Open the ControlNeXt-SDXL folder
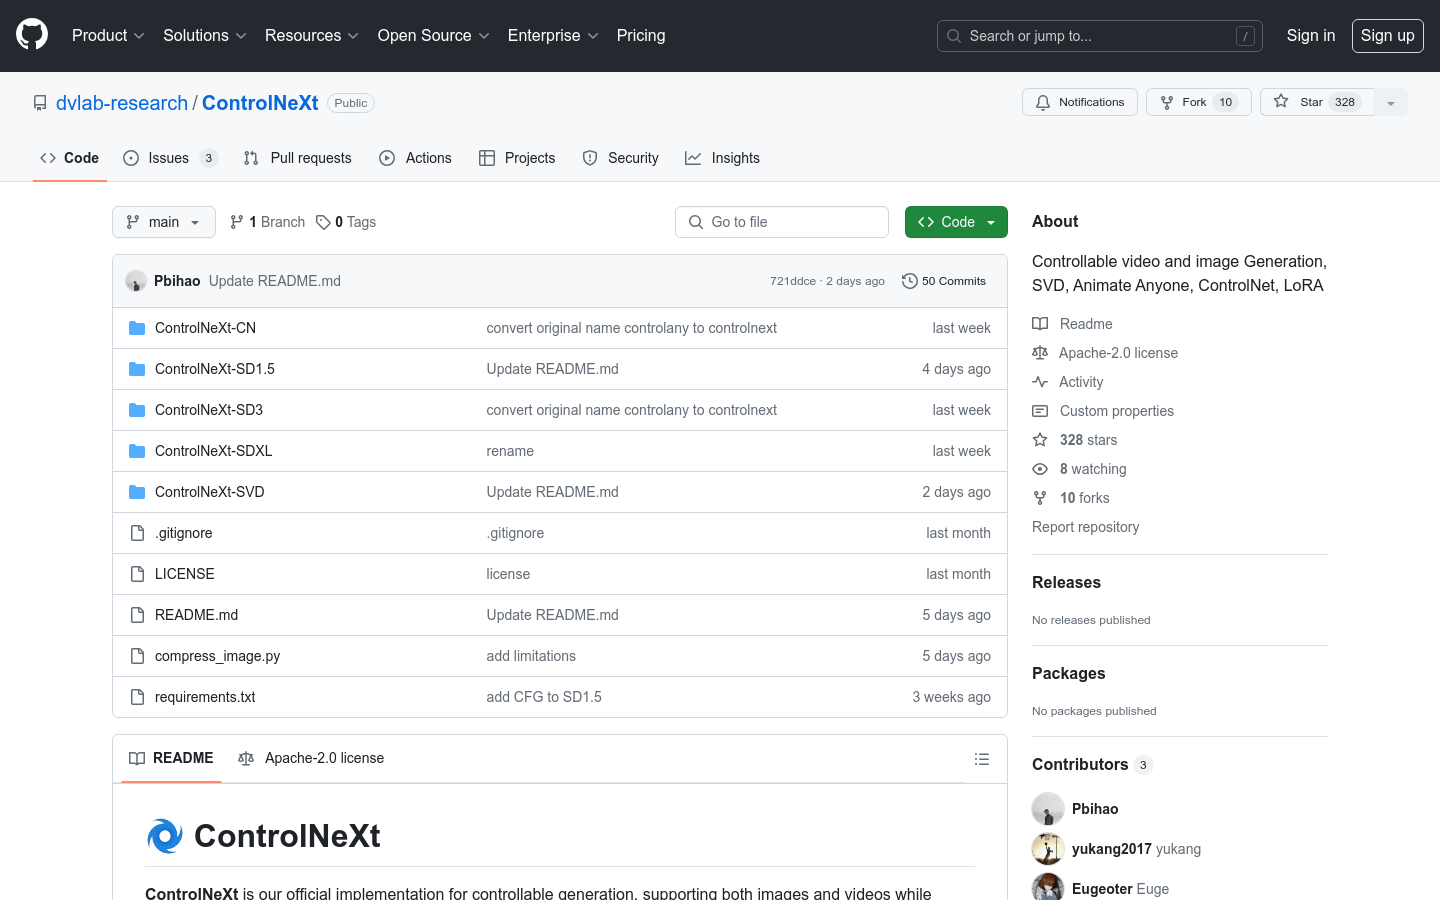 (x=213, y=451)
